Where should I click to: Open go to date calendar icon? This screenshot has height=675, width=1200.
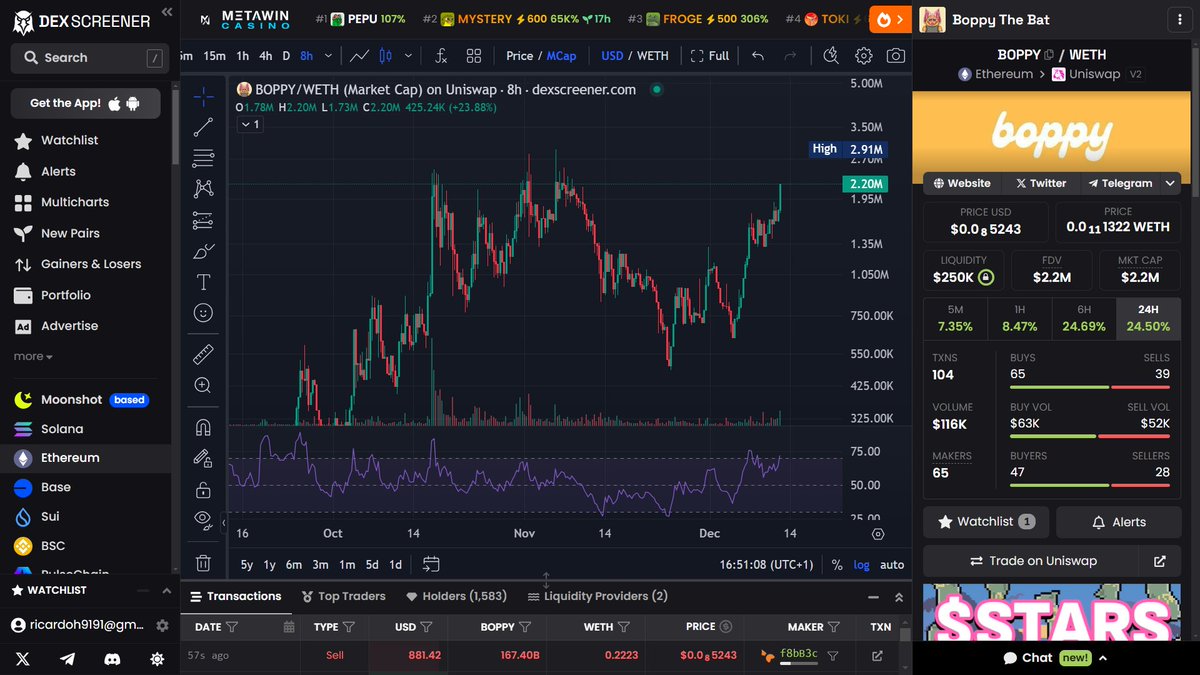tap(431, 564)
